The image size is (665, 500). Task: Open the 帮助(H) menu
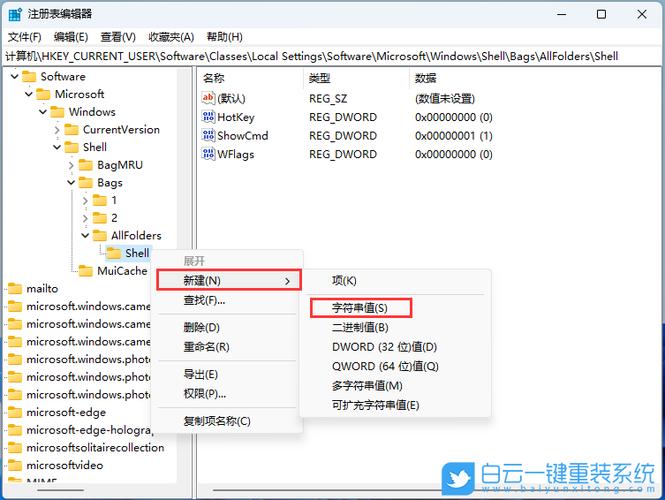pyautogui.click(x=224, y=37)
